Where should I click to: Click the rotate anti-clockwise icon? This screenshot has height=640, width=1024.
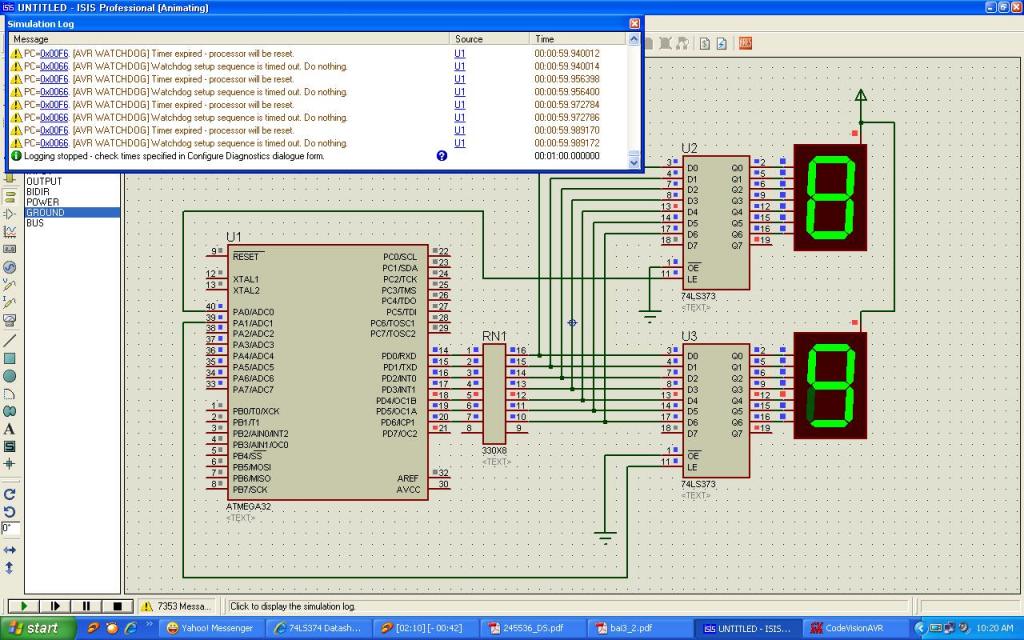click(10, 511)
